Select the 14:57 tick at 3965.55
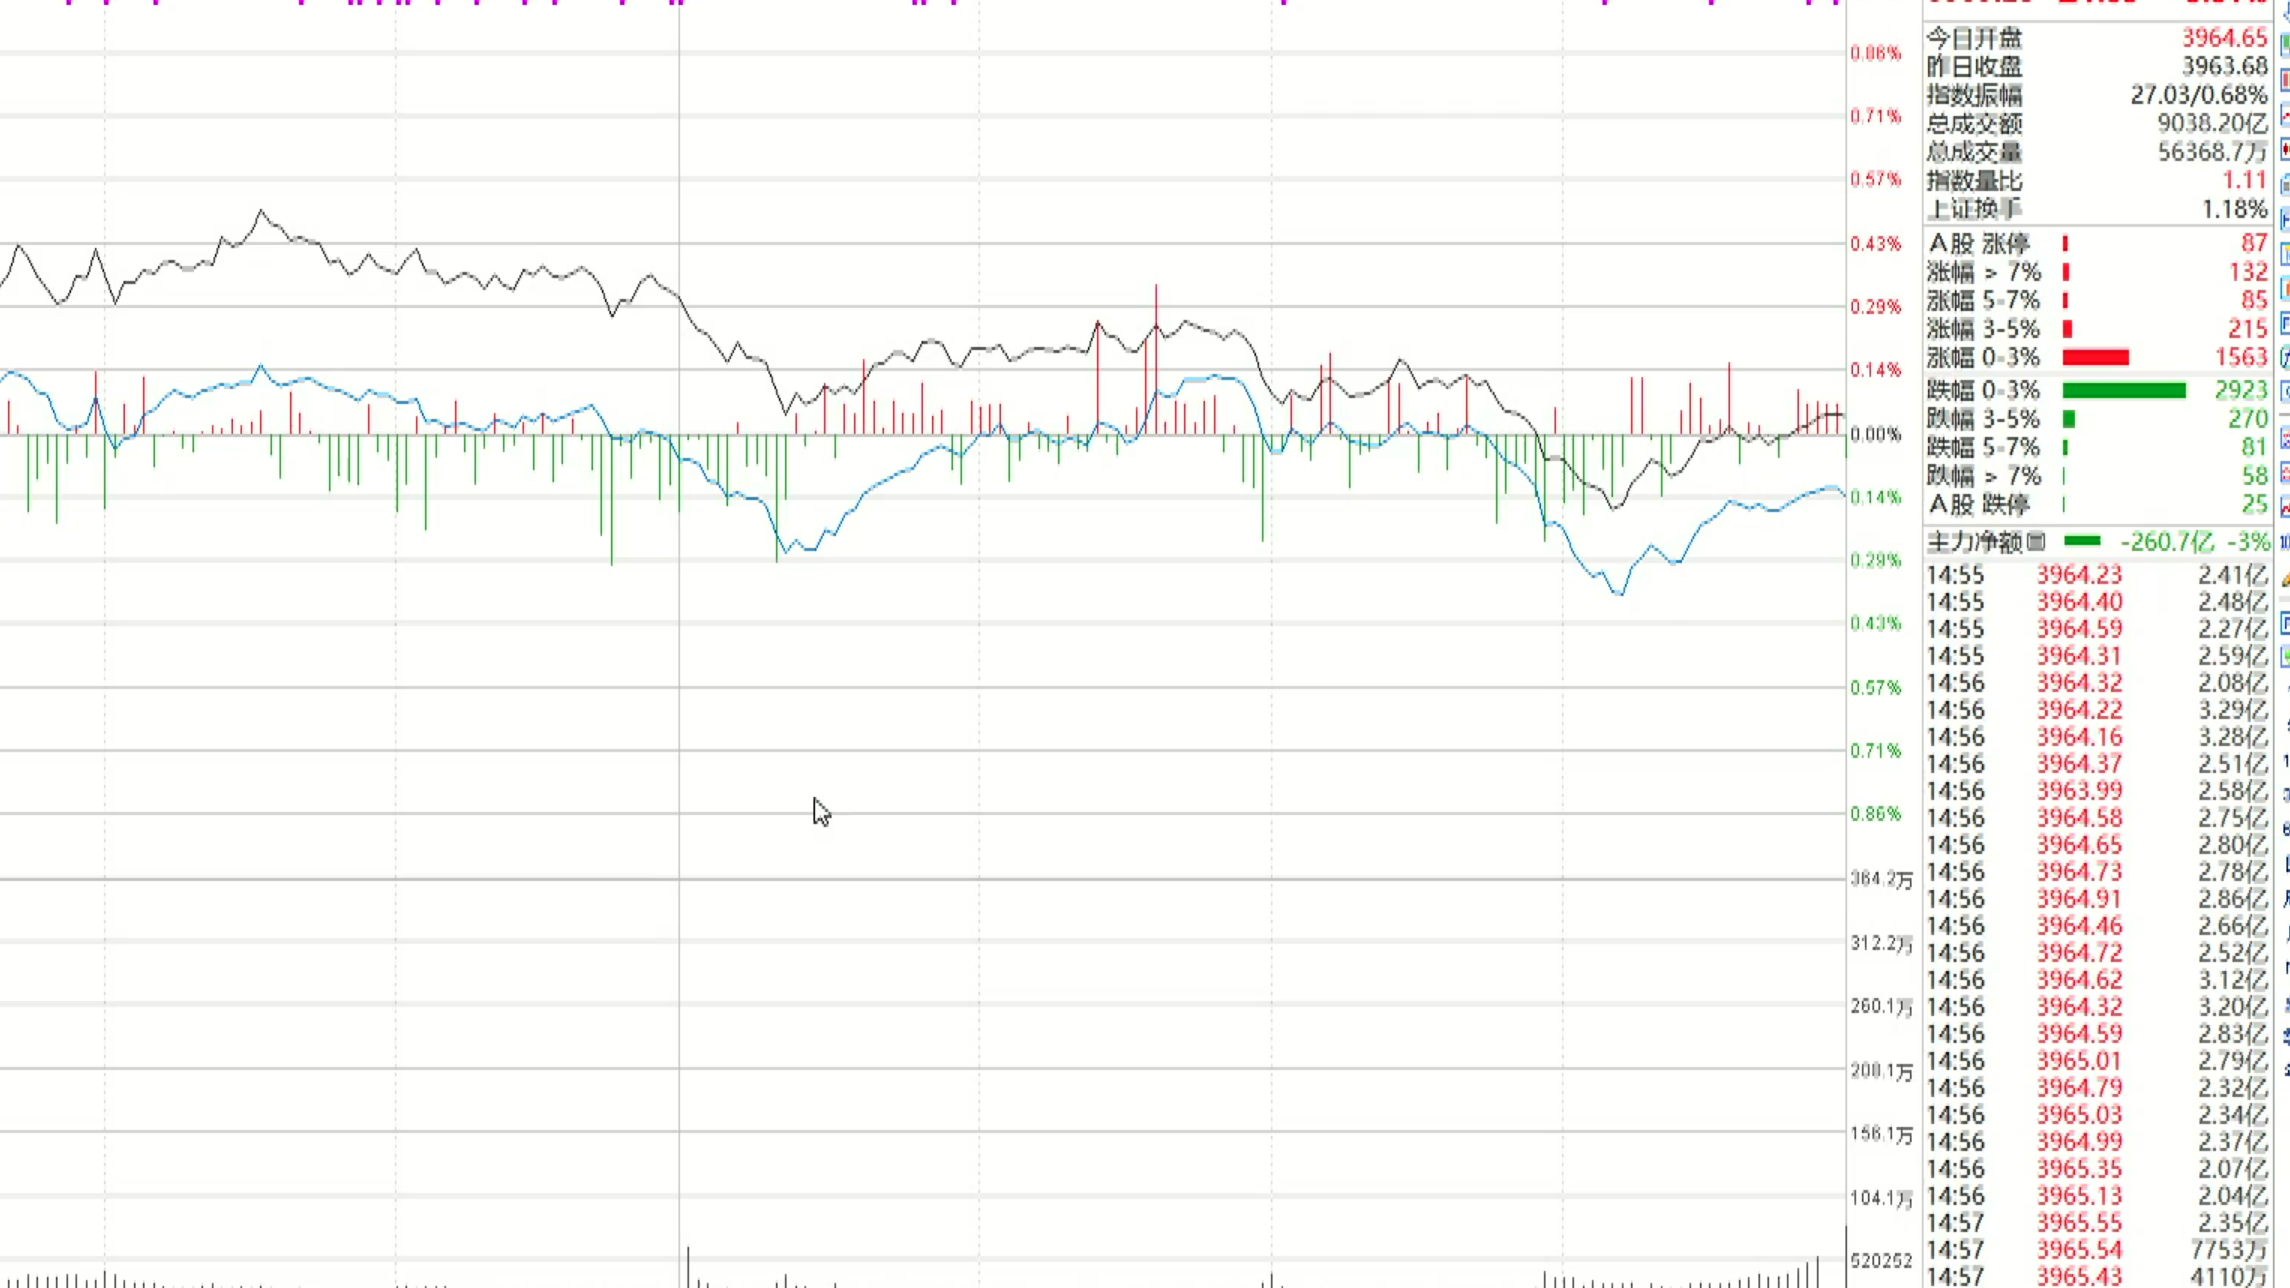This screenshot has width=2290, height=1288. point(2079,1223)
